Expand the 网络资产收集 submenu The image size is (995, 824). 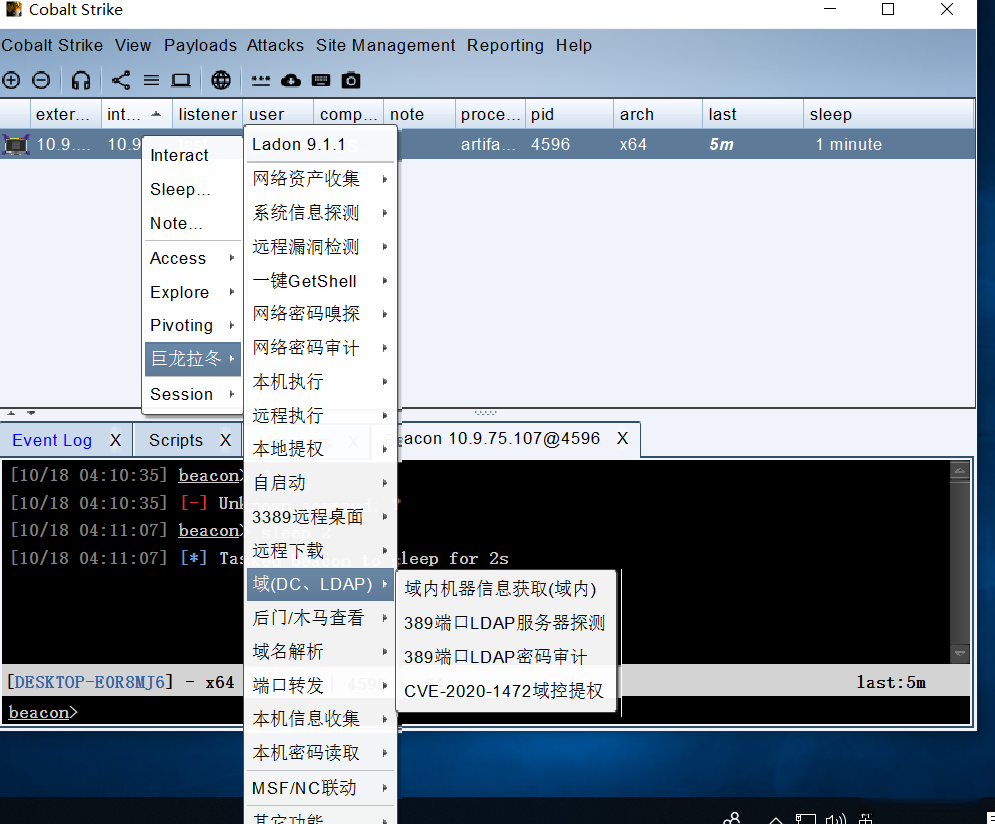coord(320,179)
